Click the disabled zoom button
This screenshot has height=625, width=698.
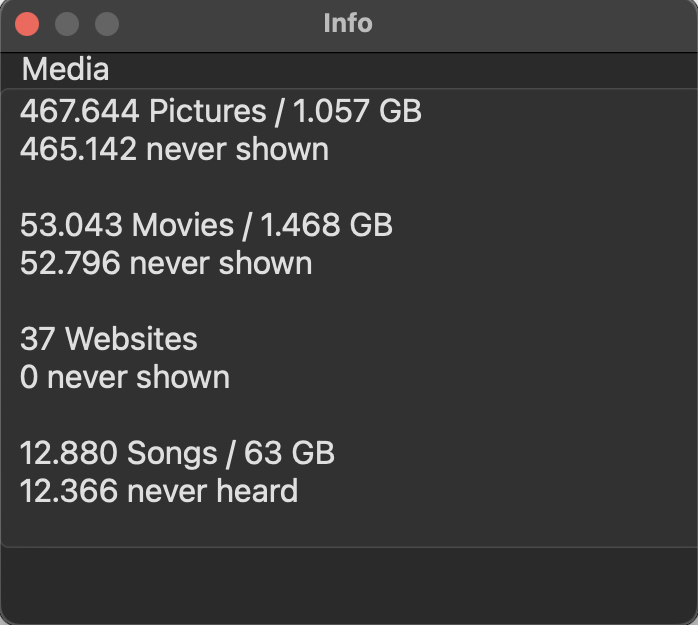pyautogui.click(x=107, y=24)
